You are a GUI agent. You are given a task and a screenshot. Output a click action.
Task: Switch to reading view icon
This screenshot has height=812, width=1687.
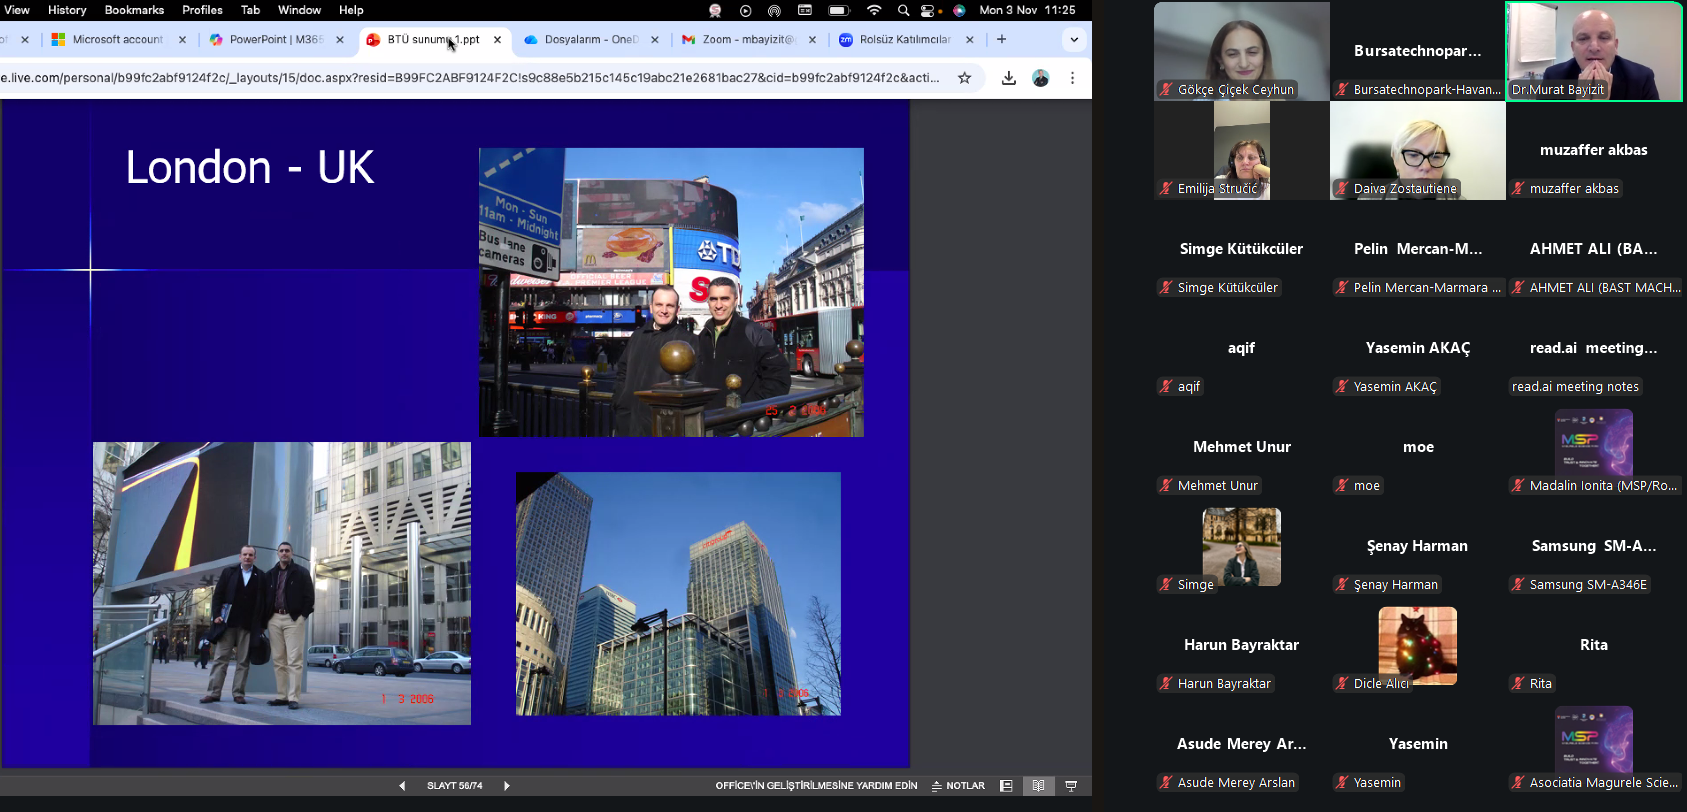tap(1038, 786)
